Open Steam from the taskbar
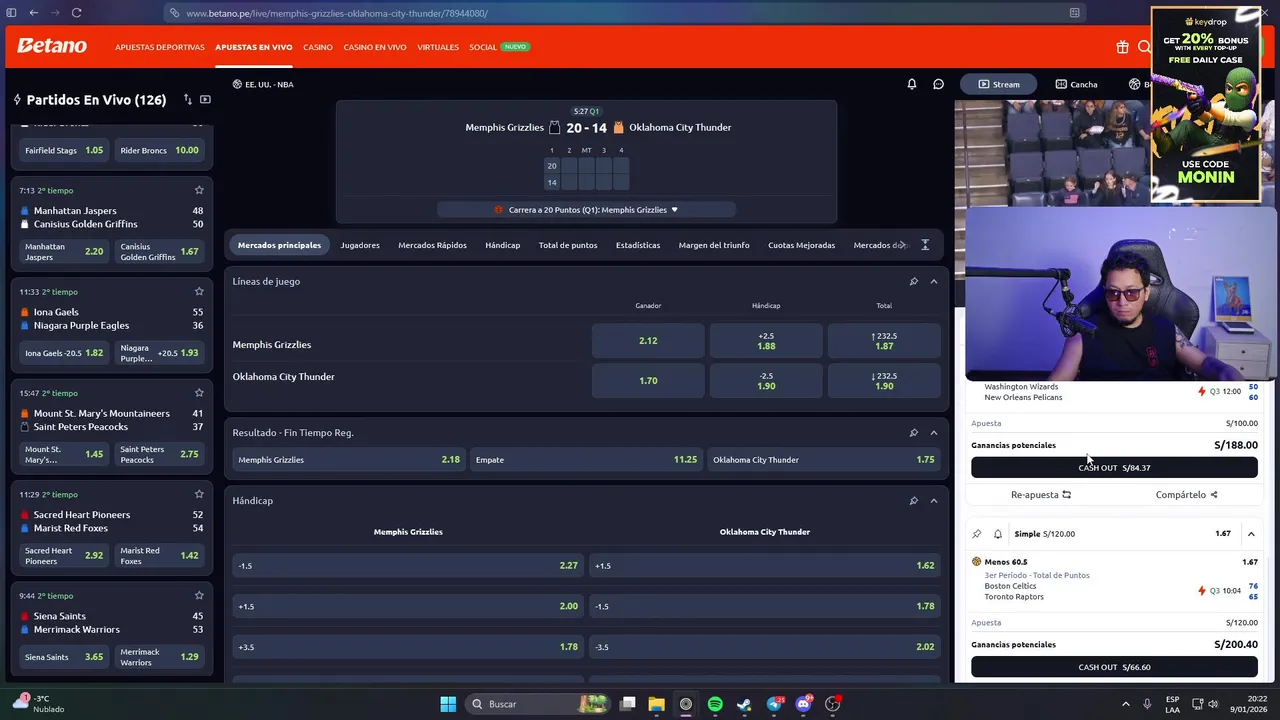 [744, 704]
